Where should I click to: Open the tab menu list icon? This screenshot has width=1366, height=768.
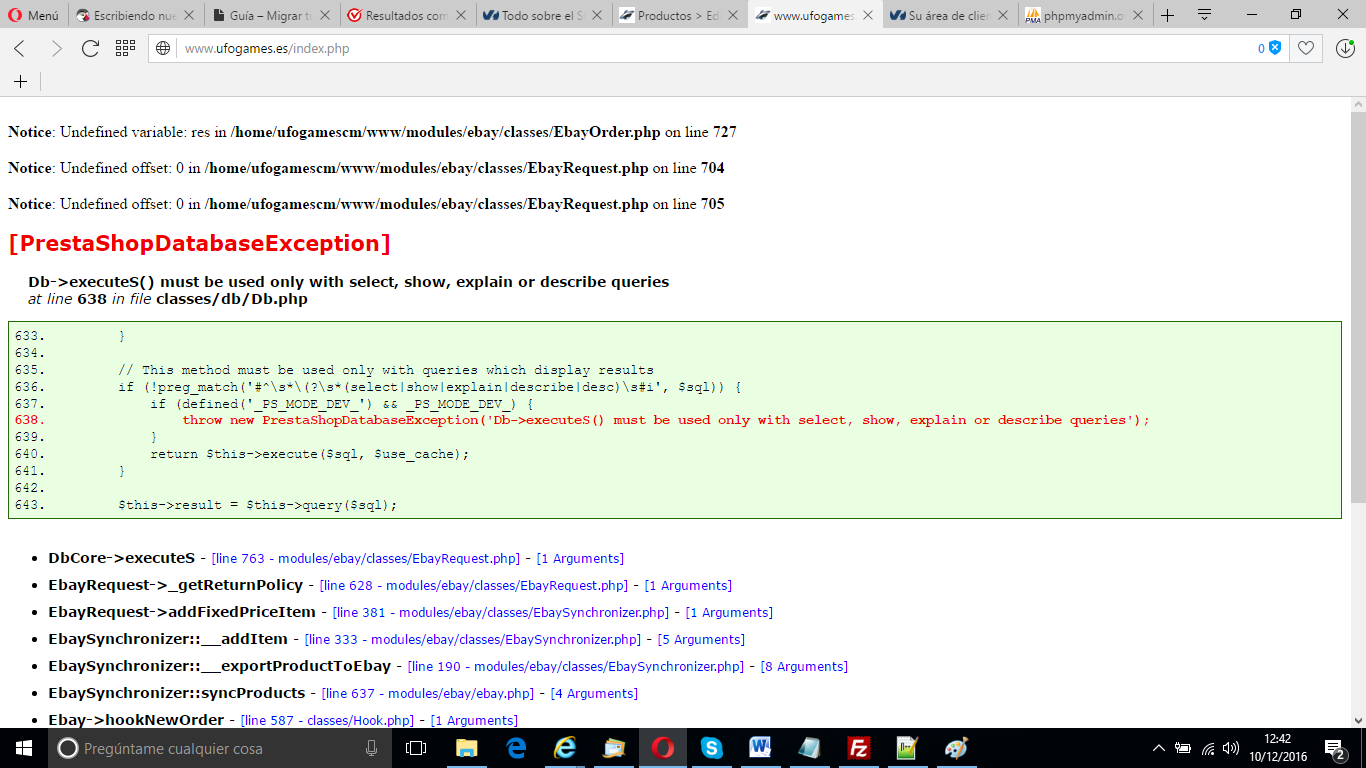(x=1204, y=15)
